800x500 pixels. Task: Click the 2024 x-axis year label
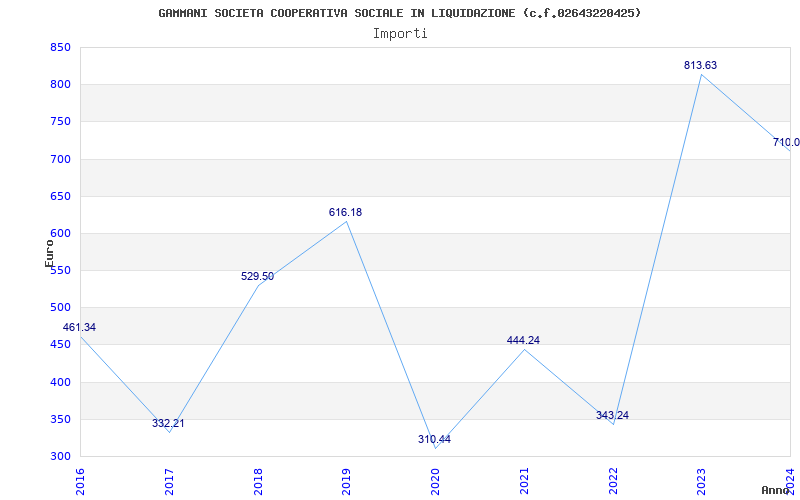[790, 481]
